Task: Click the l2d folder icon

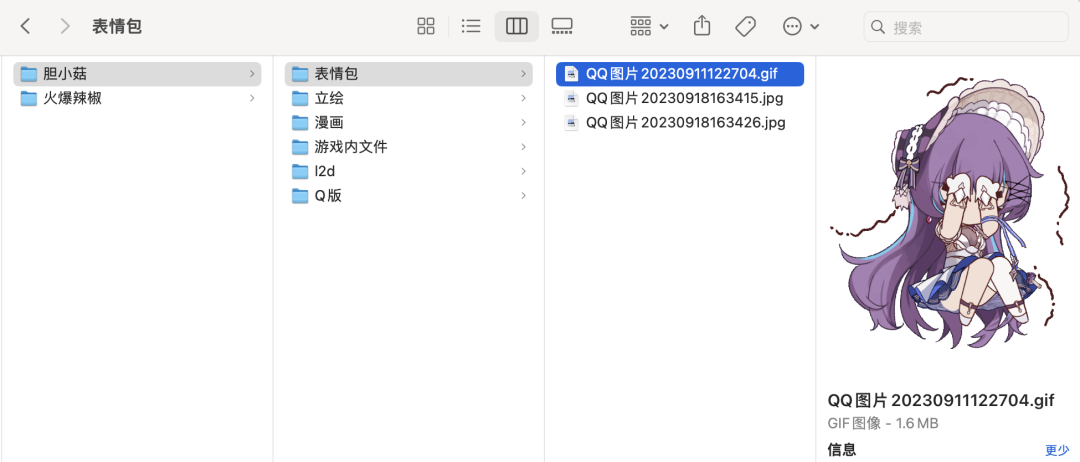Action: coord(300,171)
